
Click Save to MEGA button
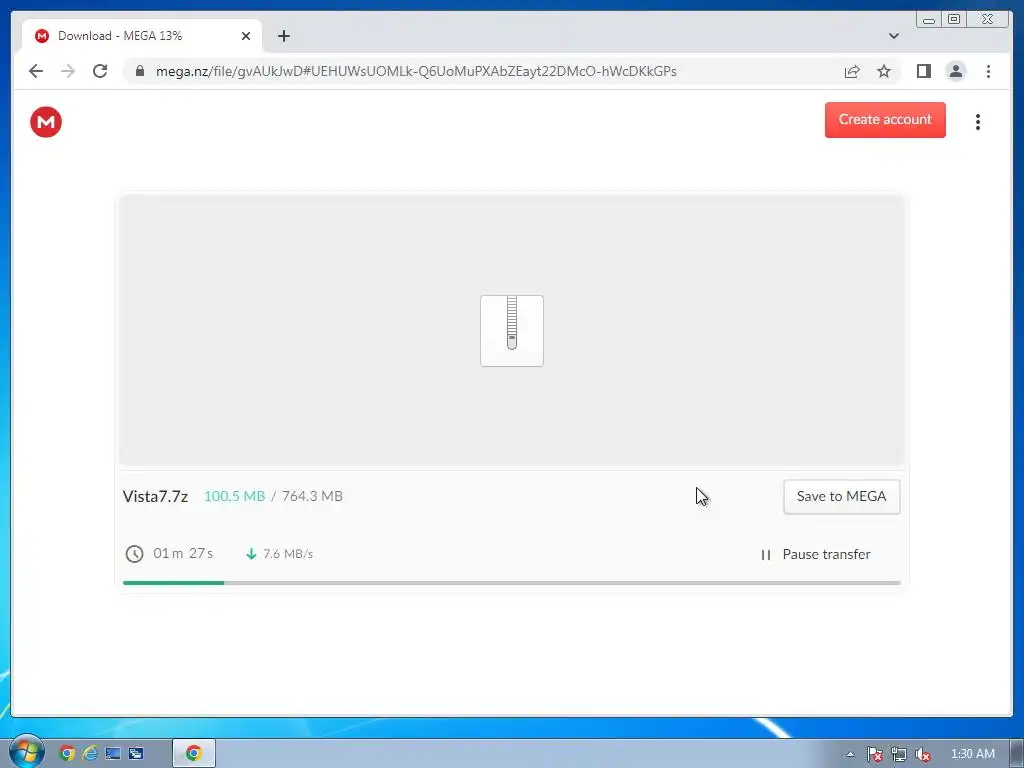click(x=841, y=496)
